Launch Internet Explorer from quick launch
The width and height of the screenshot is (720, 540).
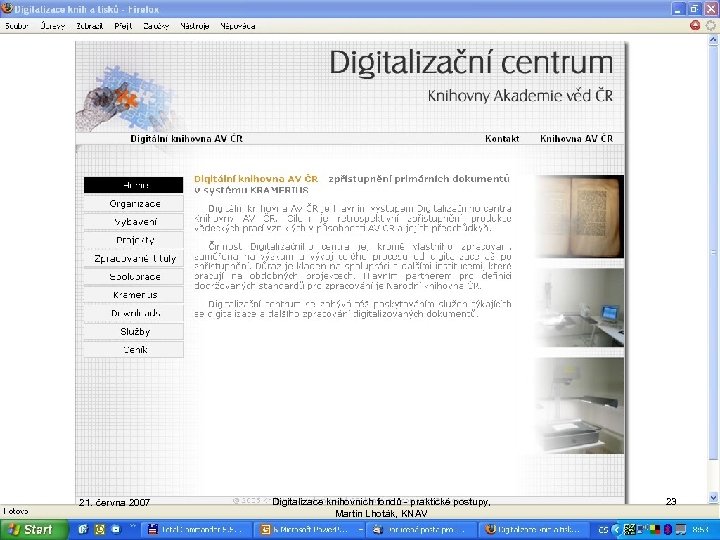click(84, 530)
